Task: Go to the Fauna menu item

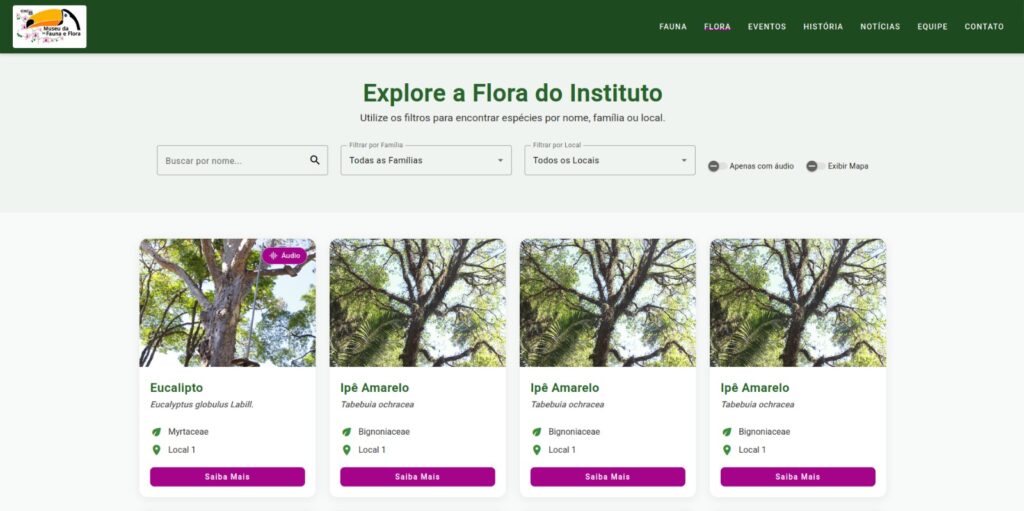Action: tap(673, 27)
